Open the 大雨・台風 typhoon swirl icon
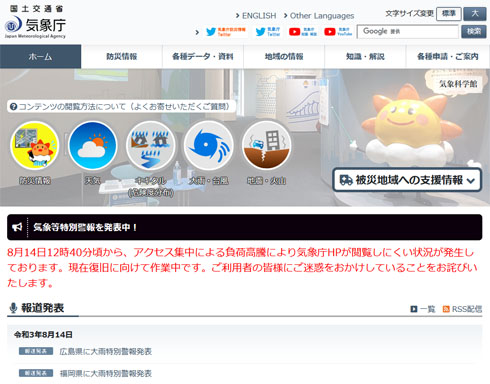 click(x=209, y=146)
